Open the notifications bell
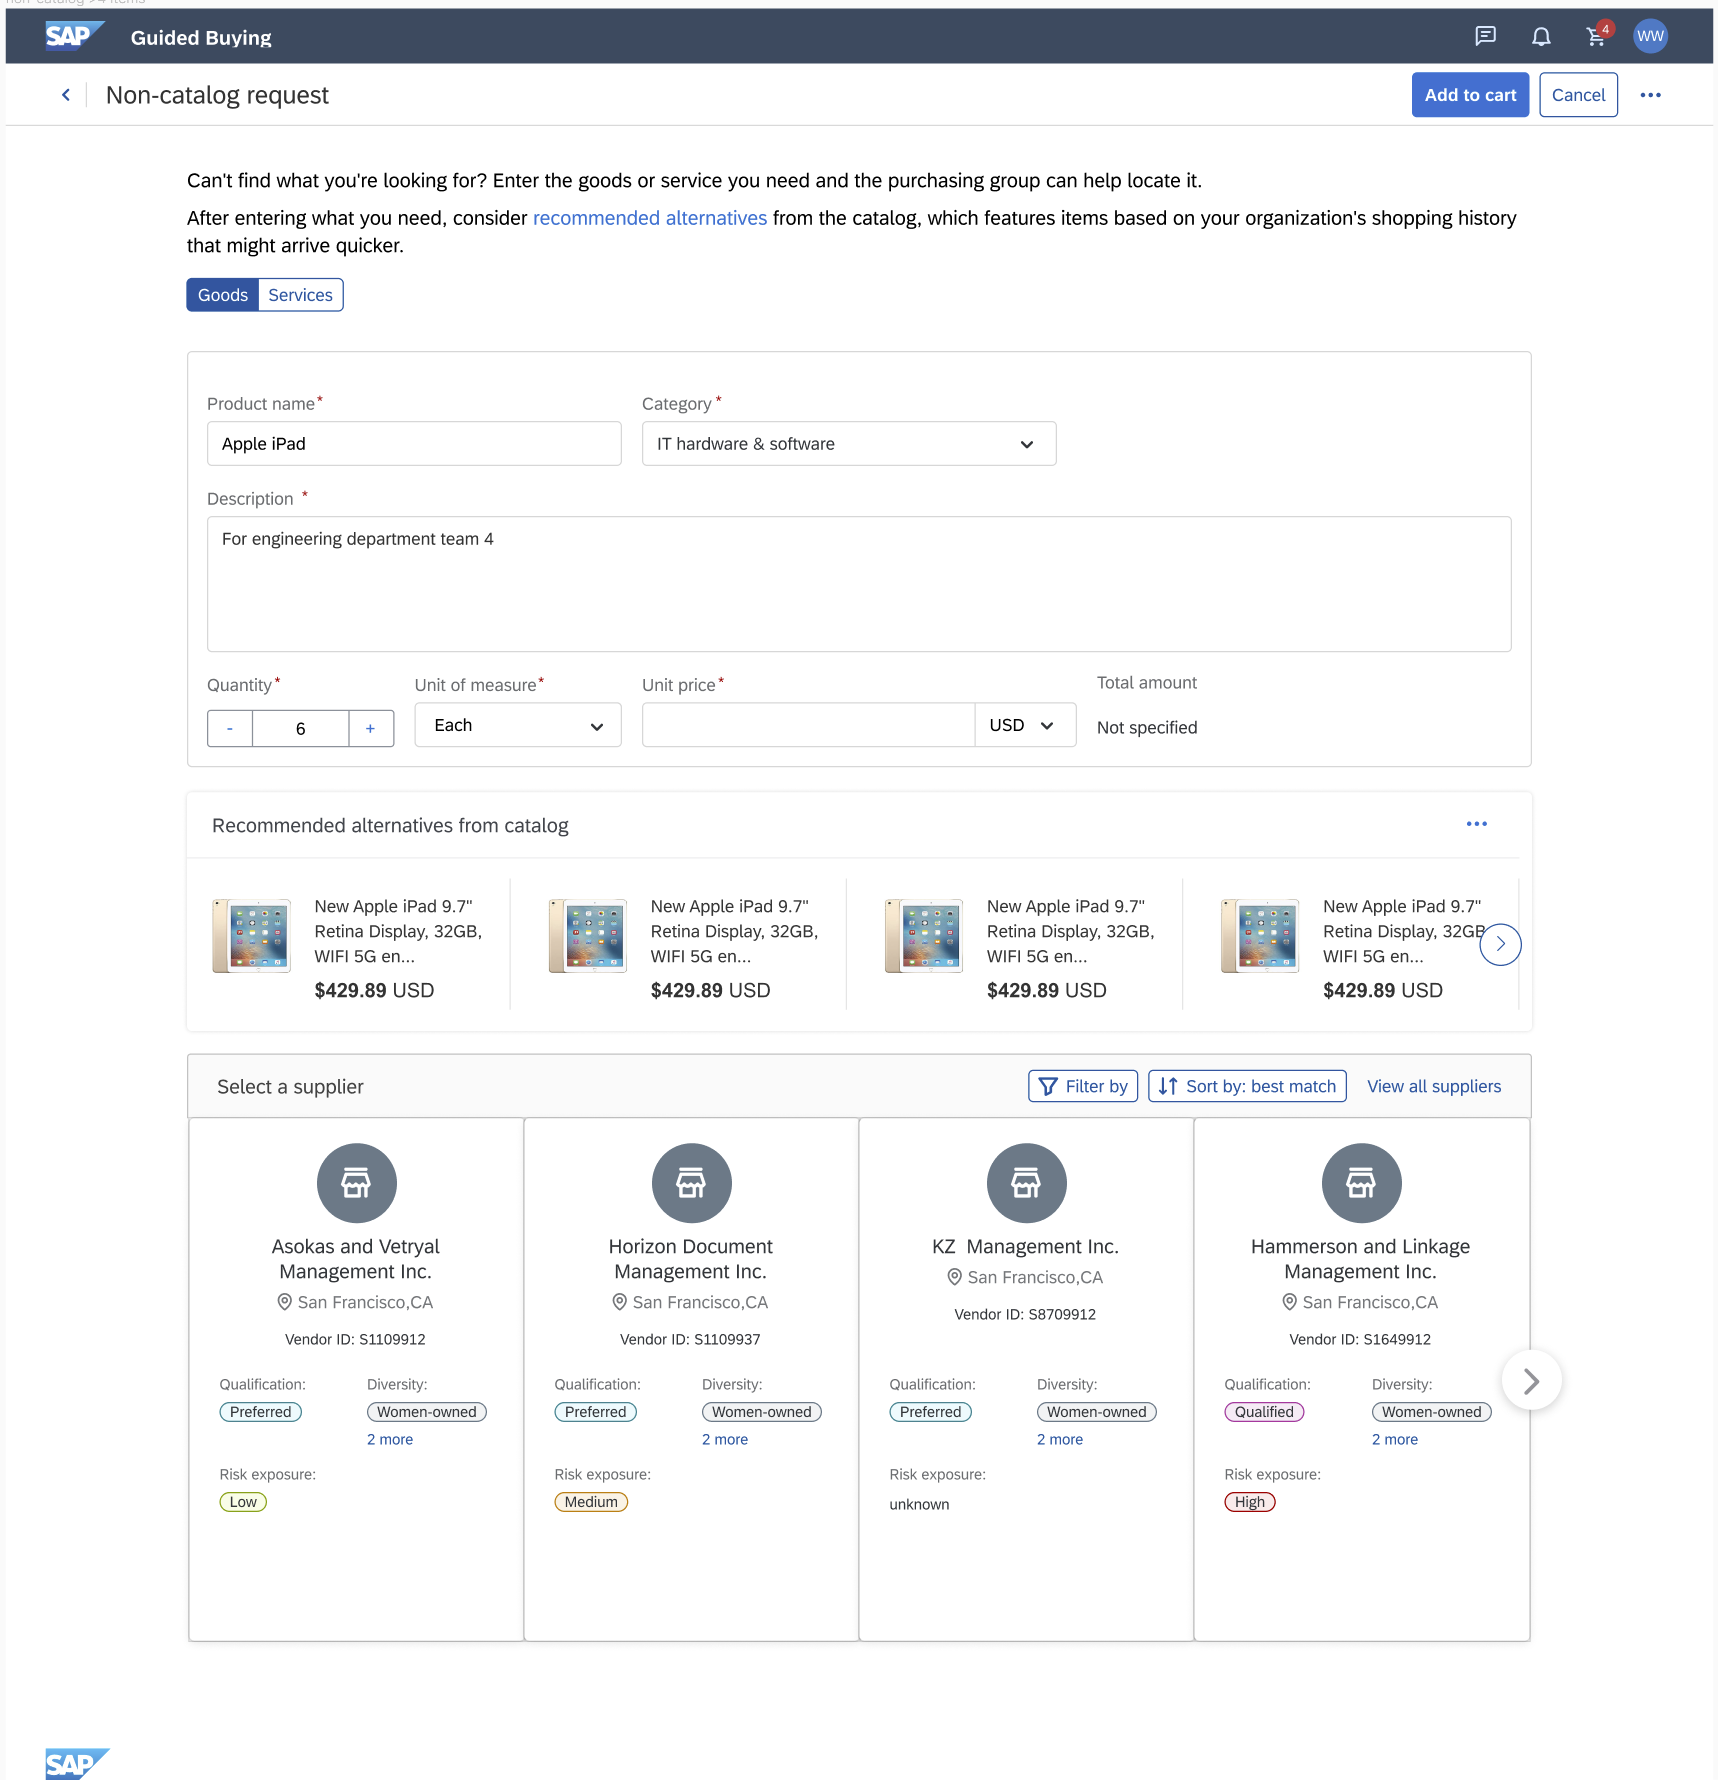 pyautogui.click(x=1541, y=37)
